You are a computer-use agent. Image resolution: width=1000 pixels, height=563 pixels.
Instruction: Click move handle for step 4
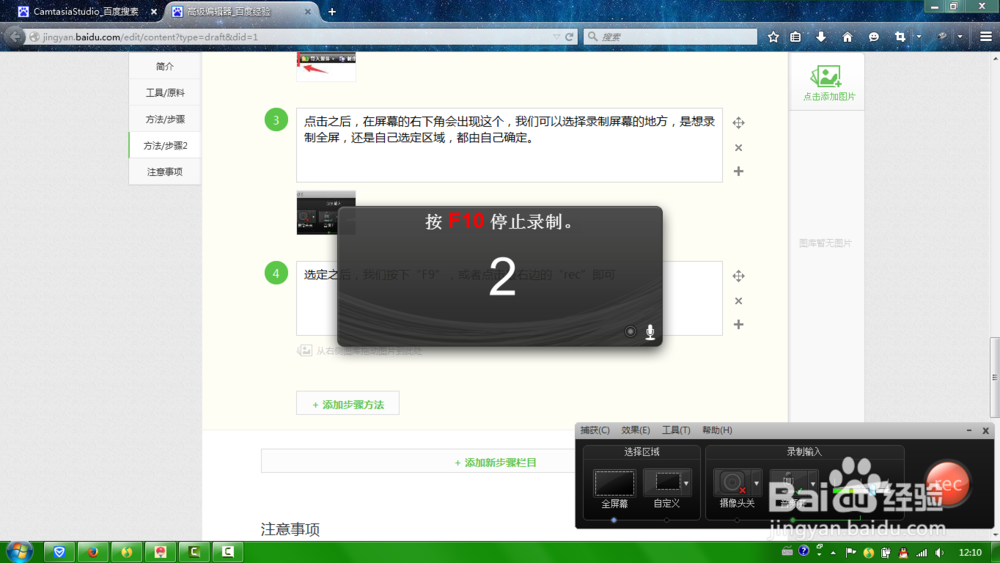[x=739, y=275]
